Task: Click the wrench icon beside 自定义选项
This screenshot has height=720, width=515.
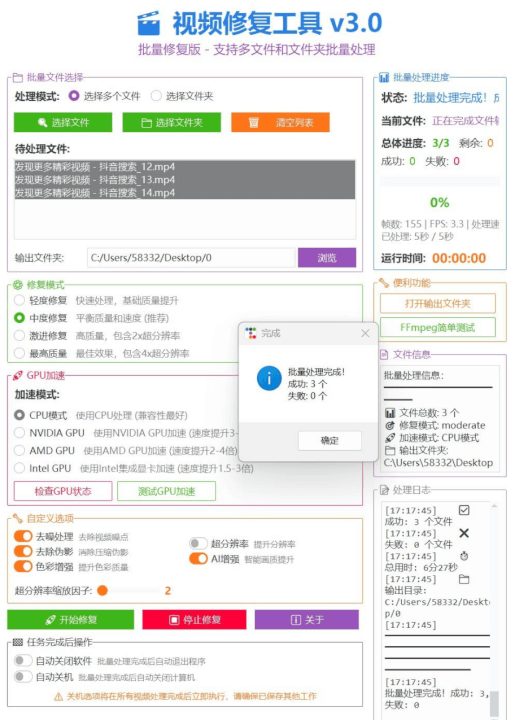Action: pyautogui.click(x=18, y=518)
